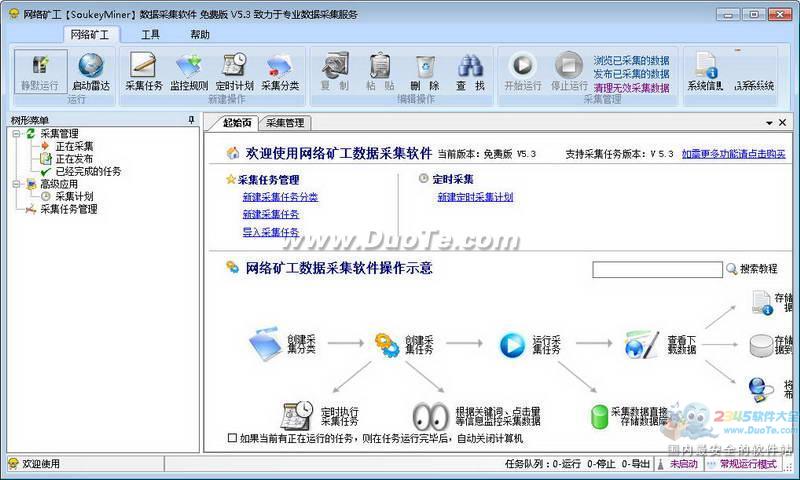Open 定时计划 scheduled plan icon
Viewport: 800px width, 480px height.
pyautogui.click(x=234, y=65)
